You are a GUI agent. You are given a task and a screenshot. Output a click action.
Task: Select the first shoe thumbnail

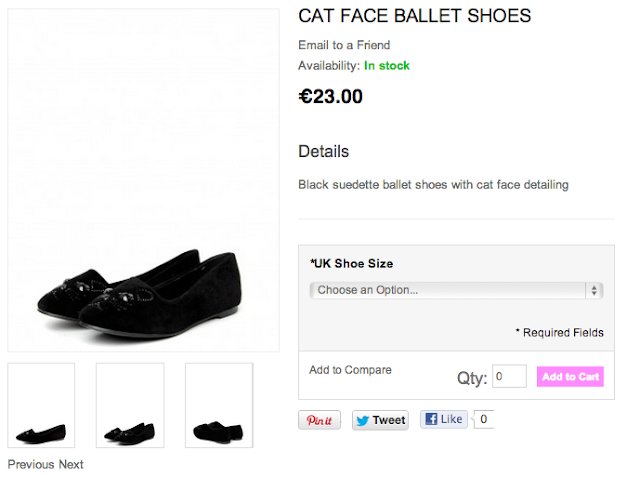point(41,405)
